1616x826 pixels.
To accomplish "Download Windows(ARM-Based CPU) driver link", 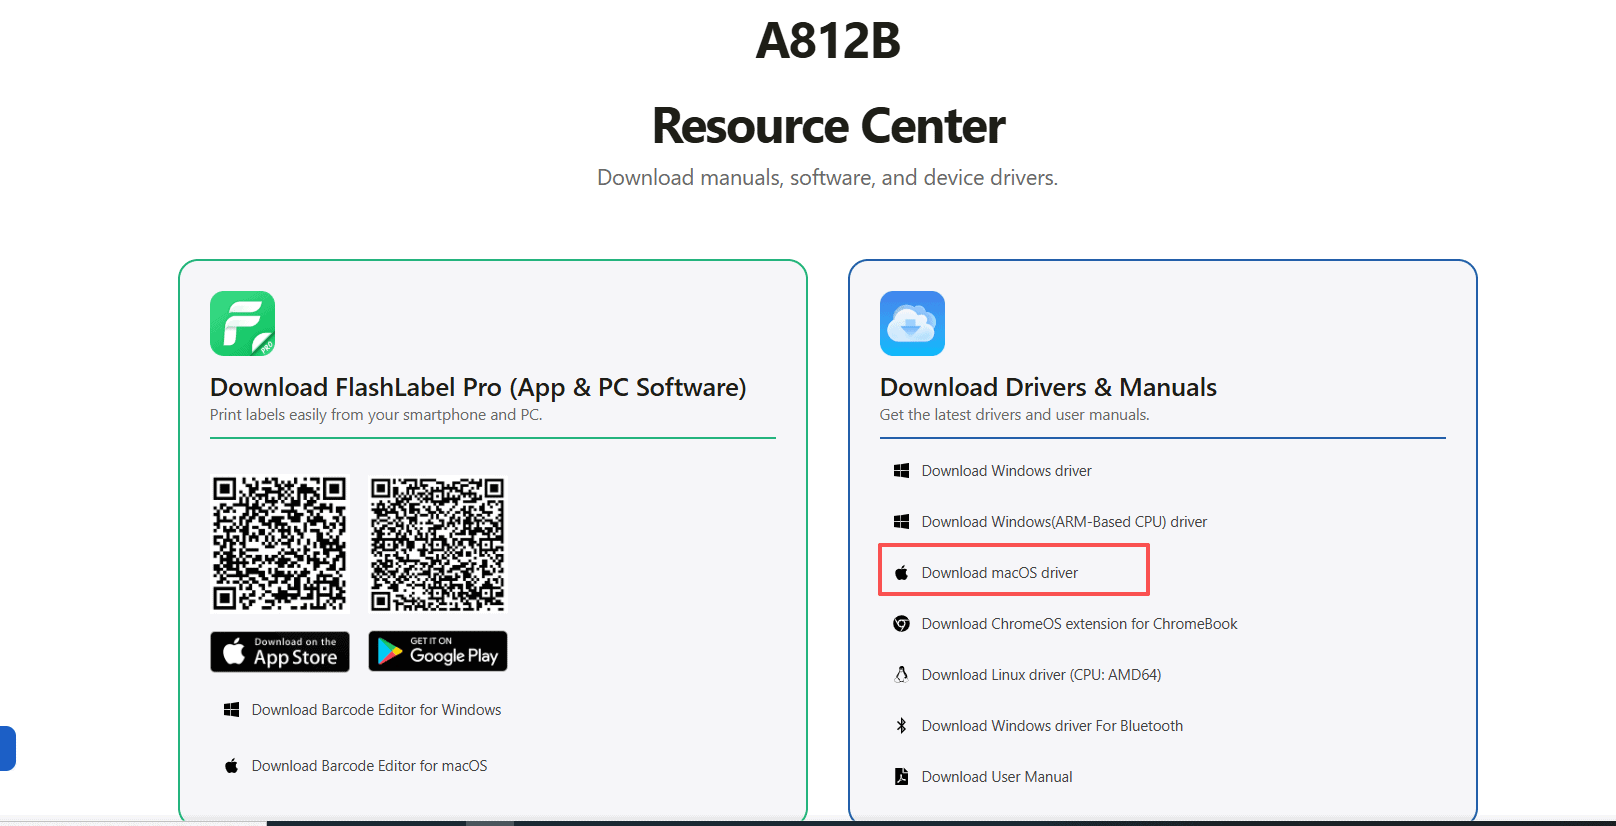I will [1064, 522].
